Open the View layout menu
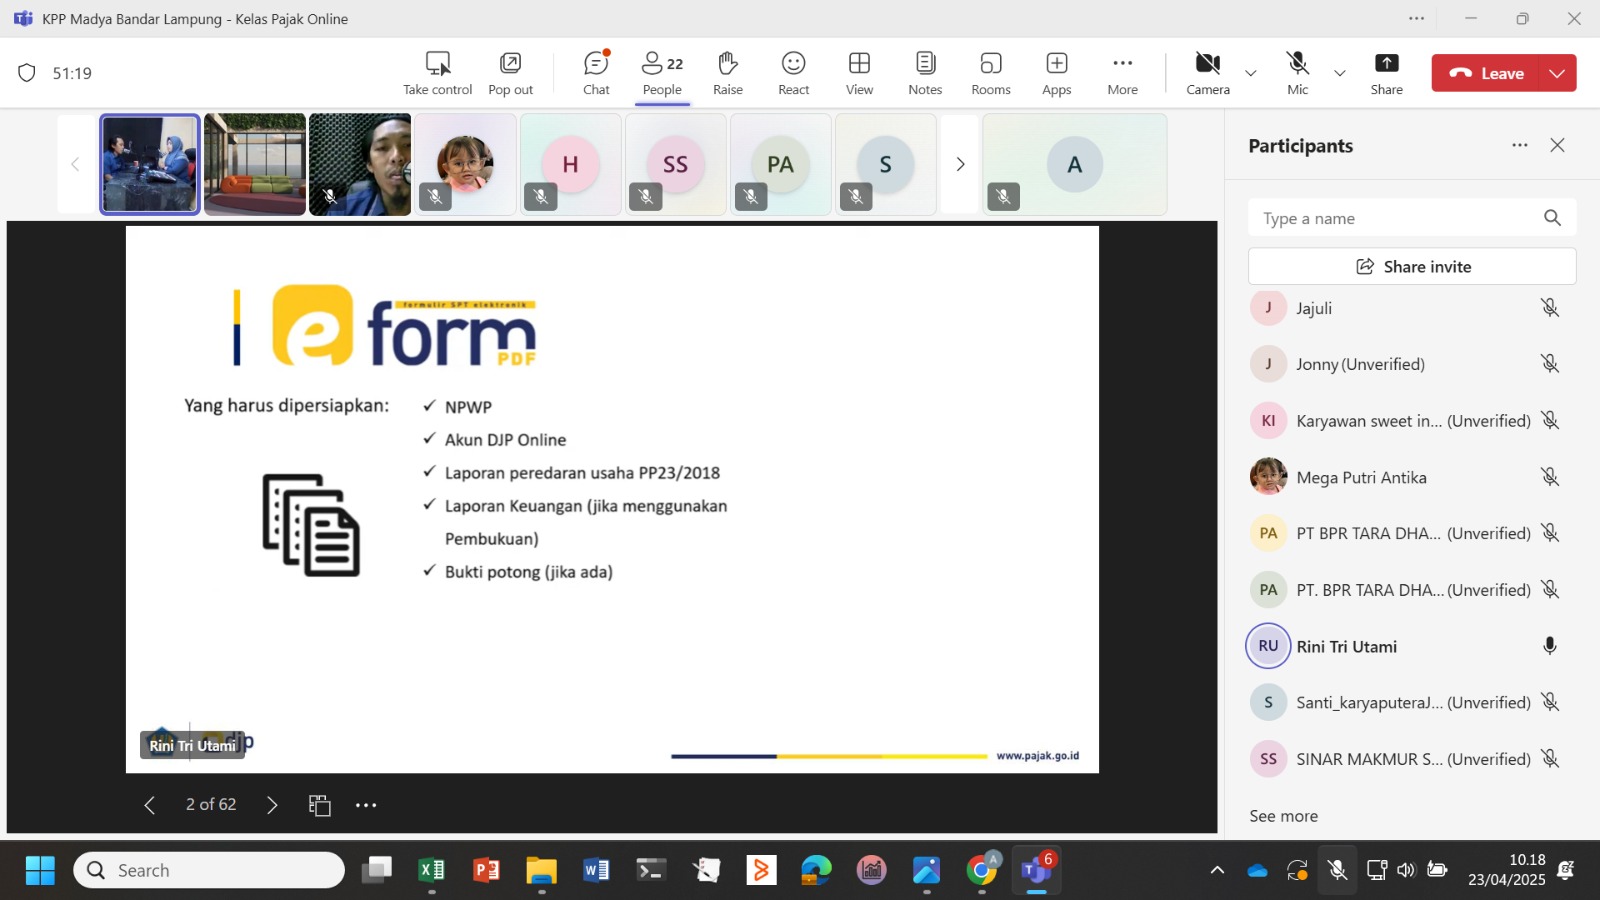Image resolution: width=1600 pixels, height=900 pixels. (859, 73)
